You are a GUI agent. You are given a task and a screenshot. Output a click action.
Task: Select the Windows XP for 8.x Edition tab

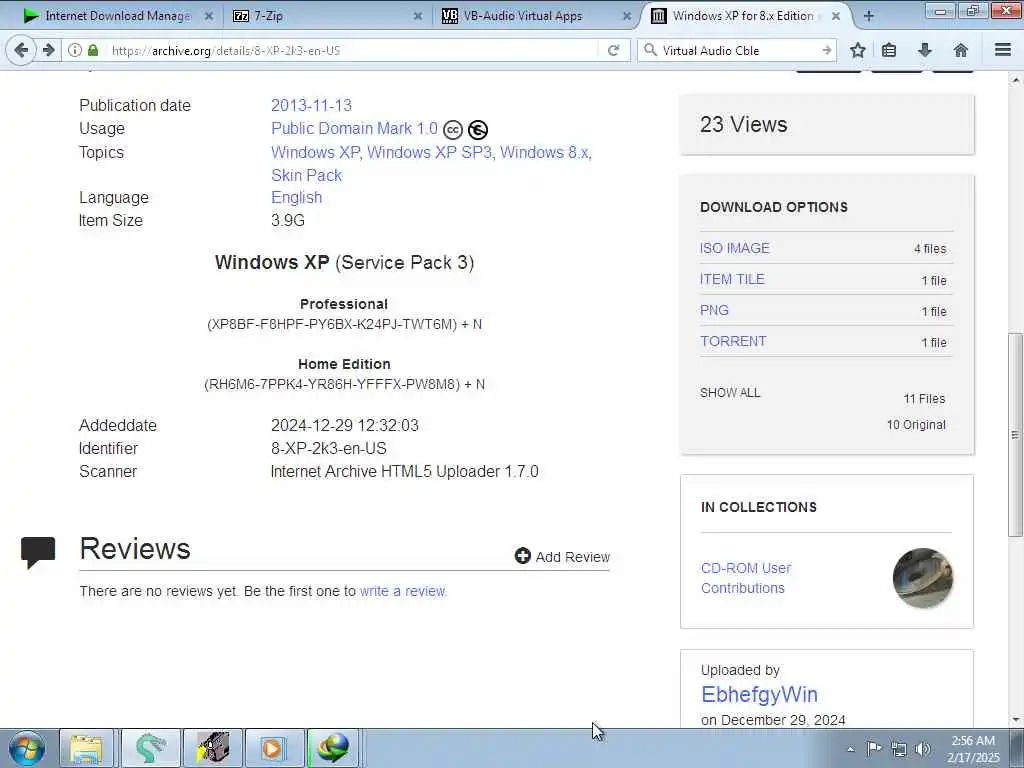[743, 16]
